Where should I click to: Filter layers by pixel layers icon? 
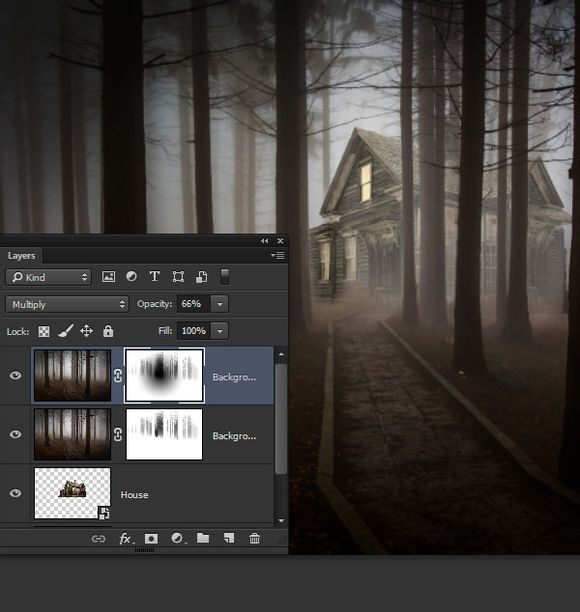pos(108,277)
